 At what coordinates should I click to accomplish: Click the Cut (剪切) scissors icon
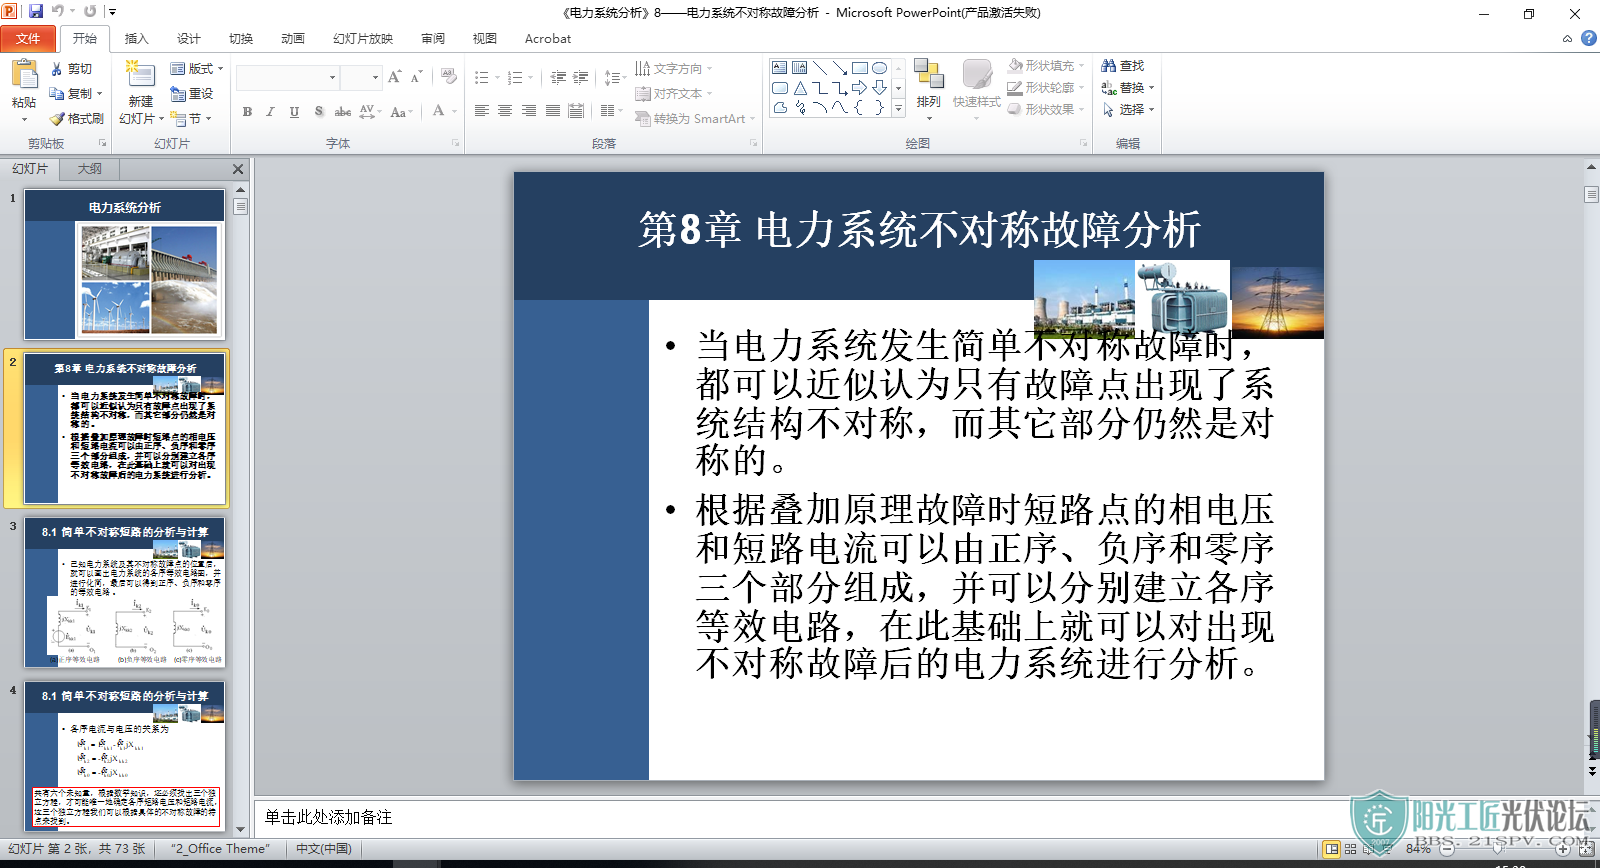pyautogui.click(x=57, y=69)
